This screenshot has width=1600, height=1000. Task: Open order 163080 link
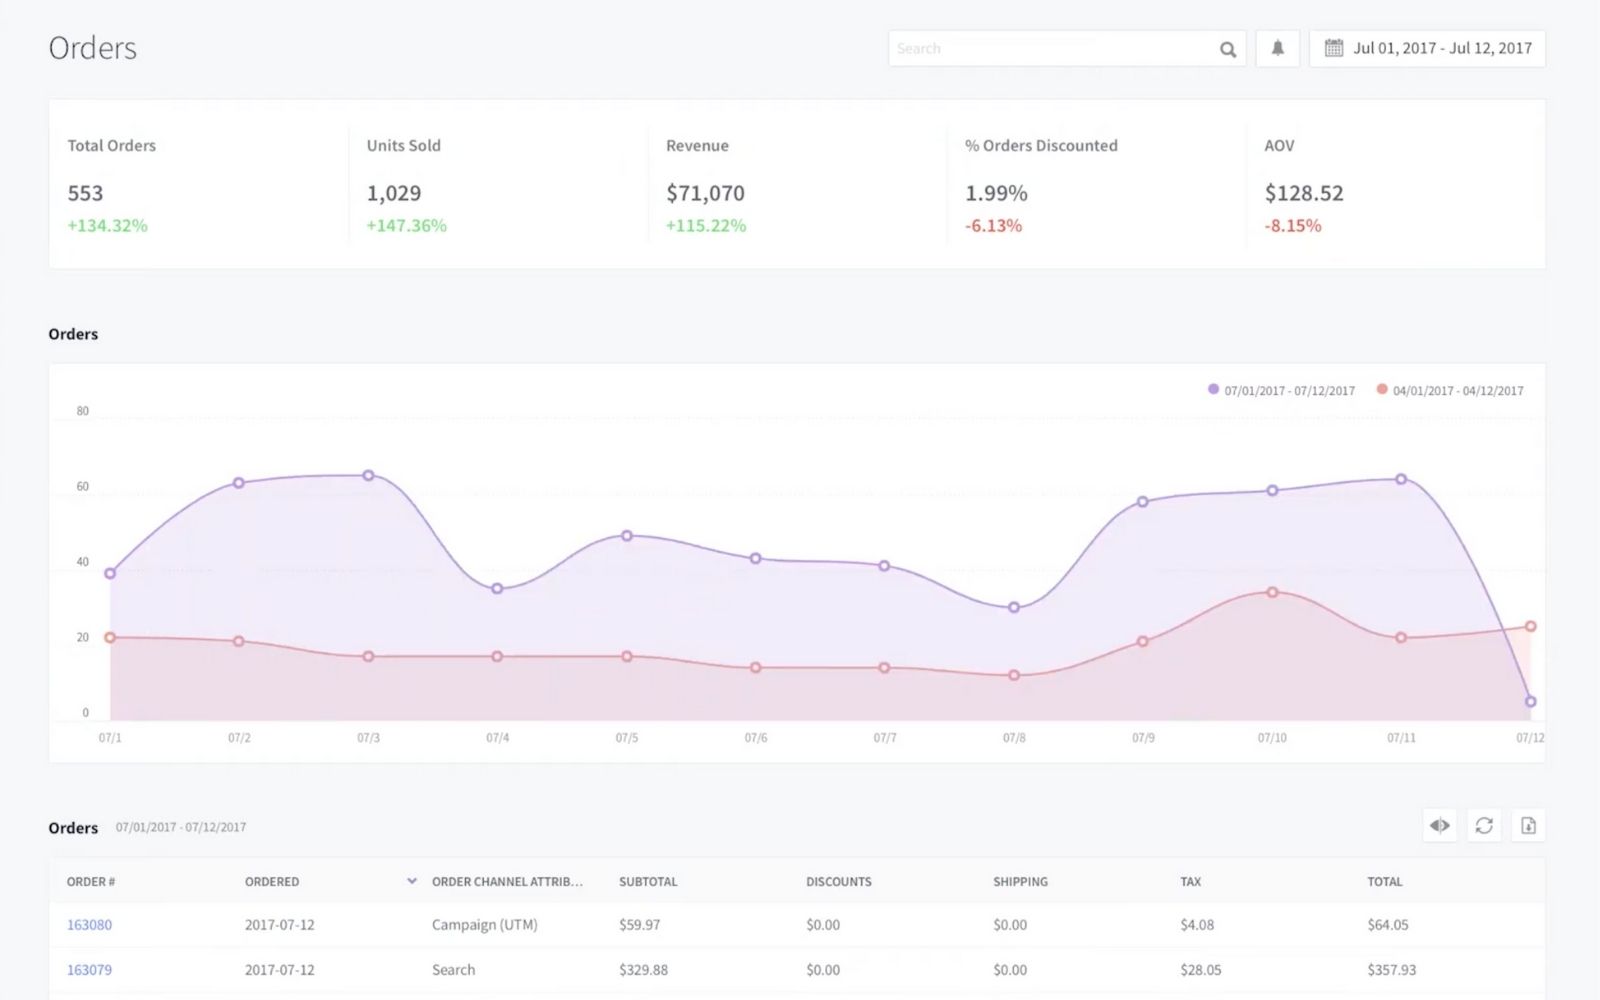89,925
